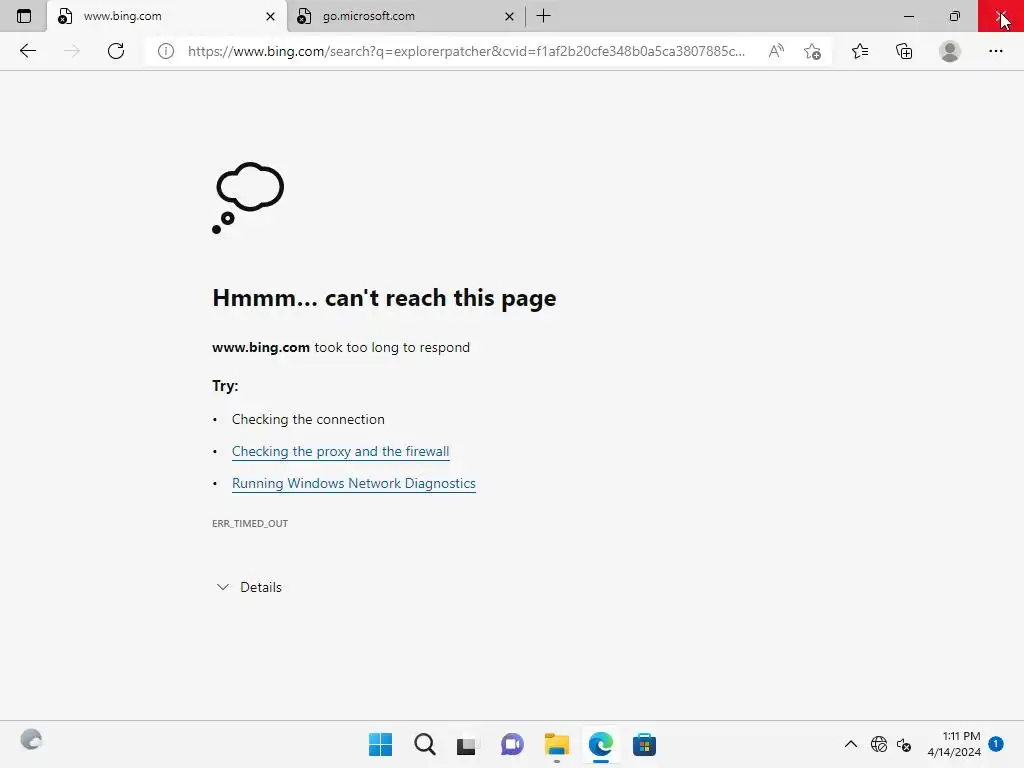Run Windows Network Diagnostics link
The height and width of the screenshot is (768, 1024).
point(353,483)
